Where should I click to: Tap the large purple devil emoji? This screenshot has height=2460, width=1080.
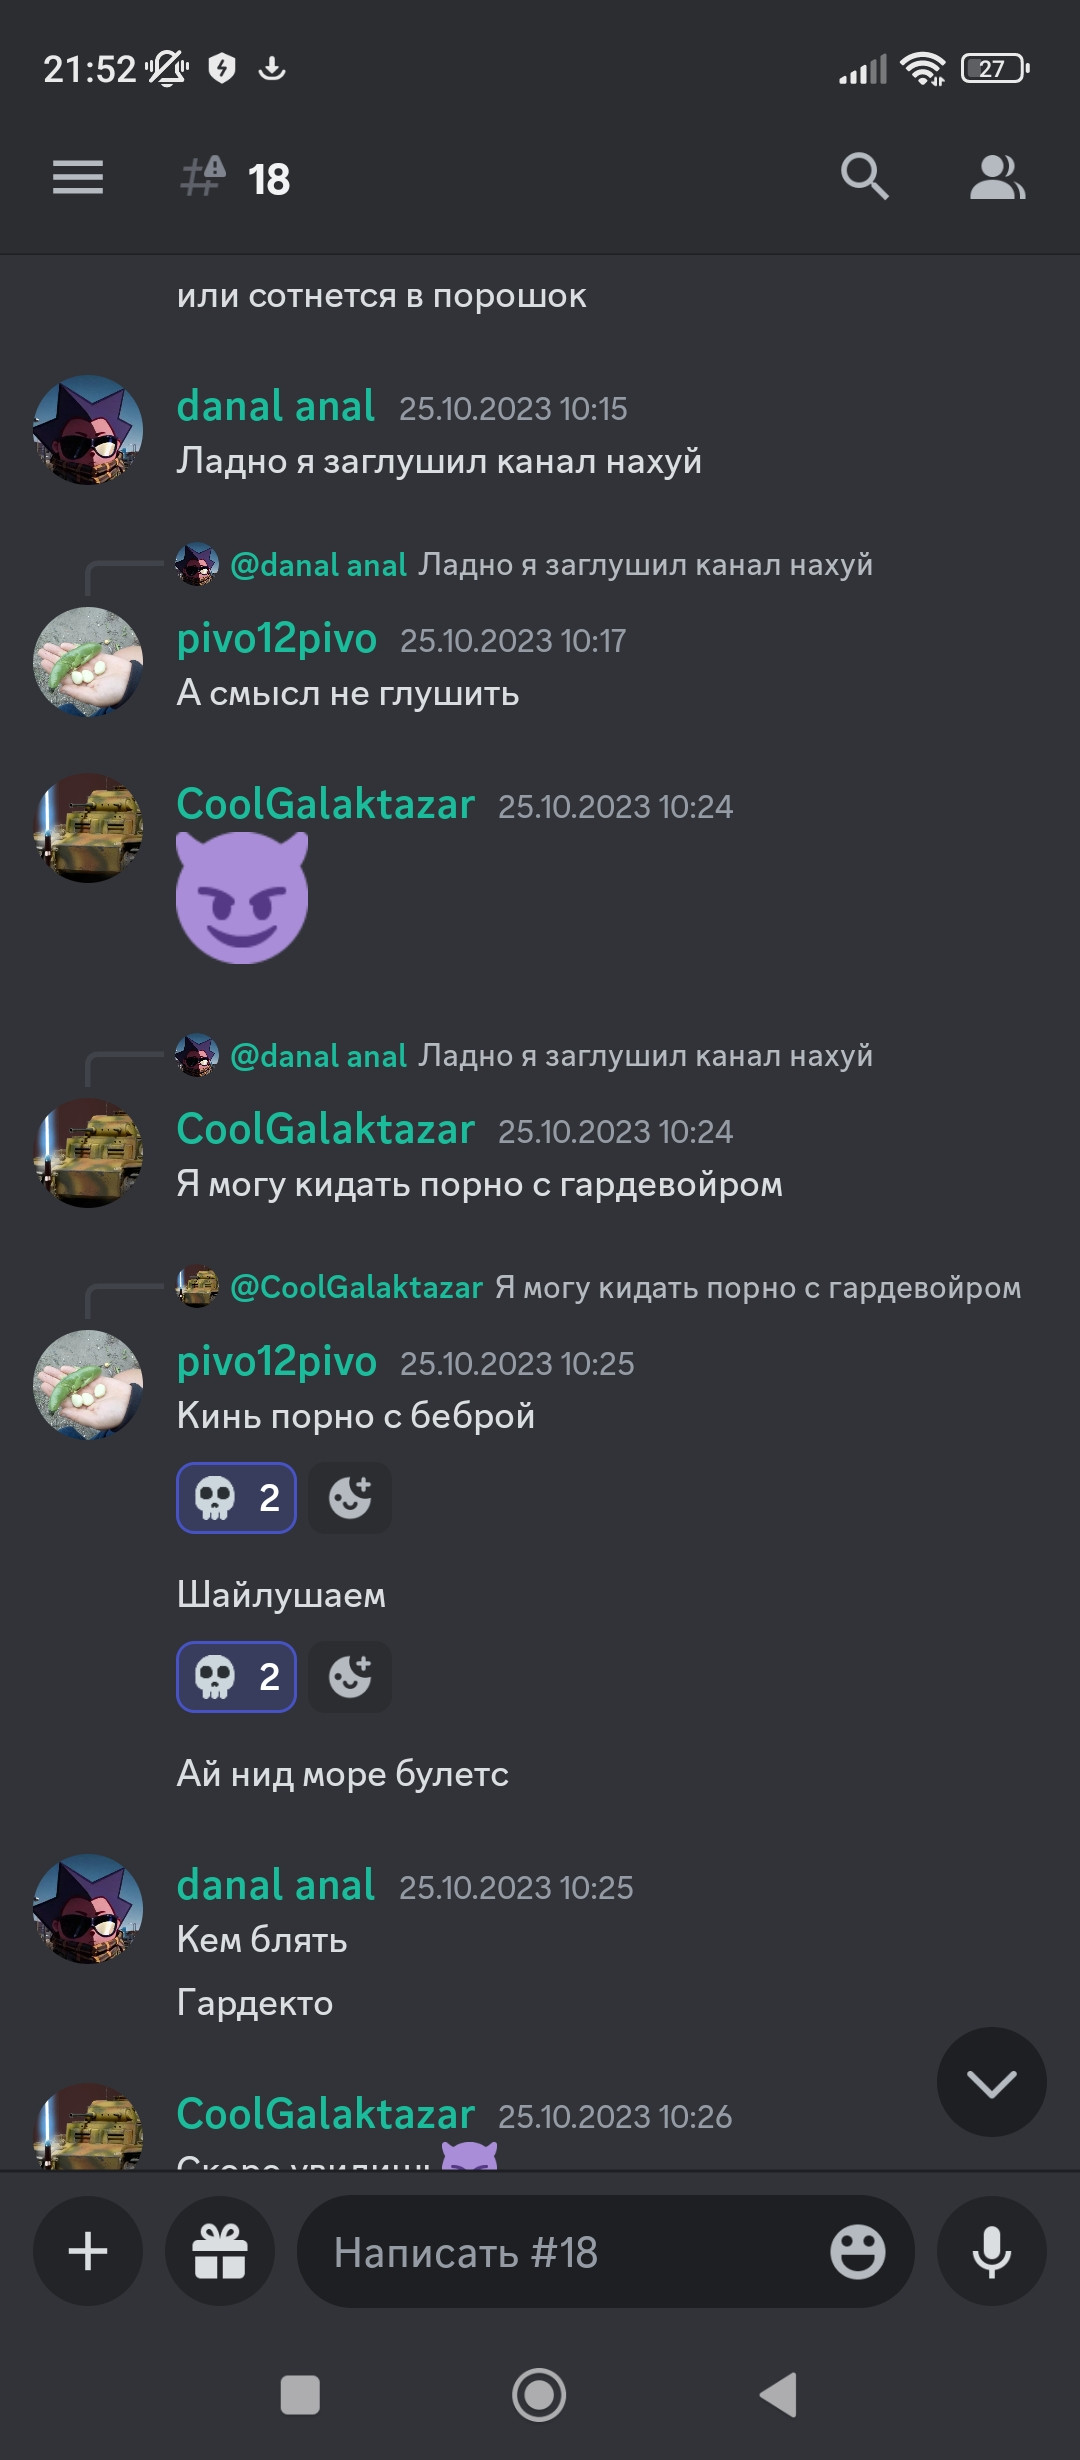coord(242,898)
